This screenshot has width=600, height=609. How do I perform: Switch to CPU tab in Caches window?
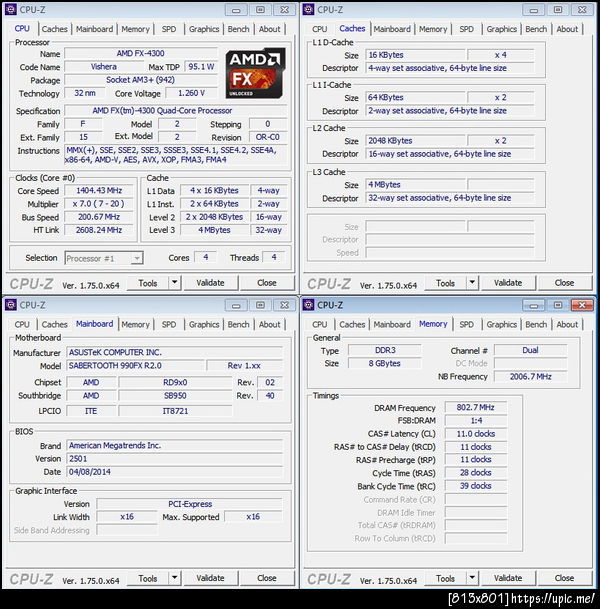pyautogui.click(x=320, y=29)
